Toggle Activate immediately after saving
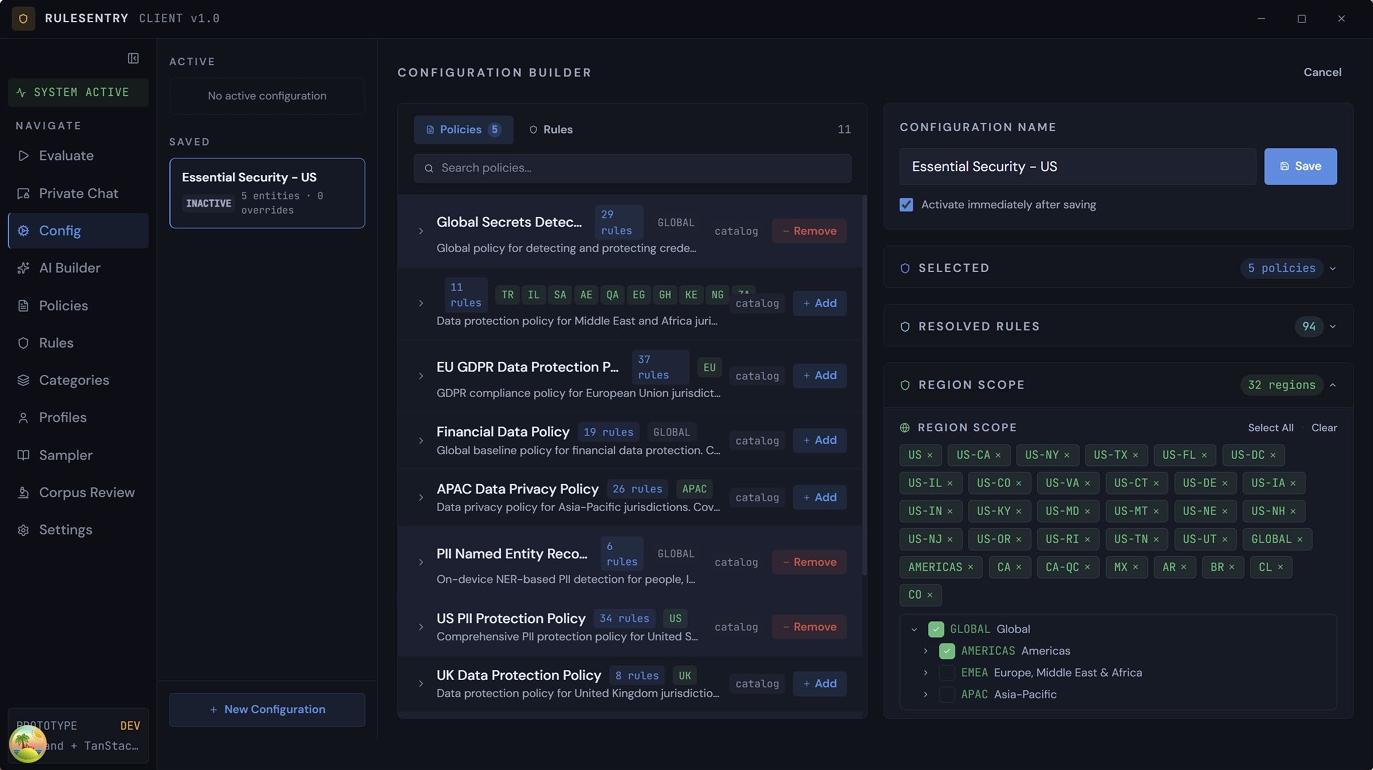1373x770 pixels. tap(906, 205)
